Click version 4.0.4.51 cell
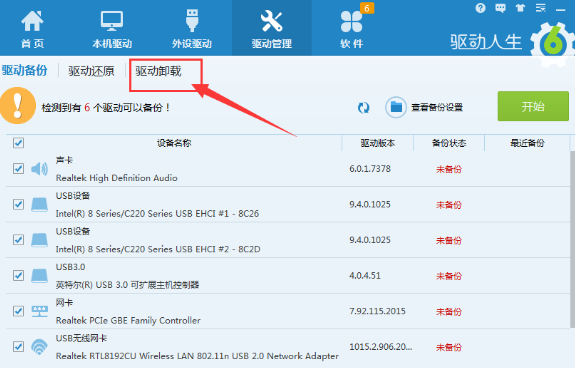Viewport: 575px width, 368px height. (365, 275)
